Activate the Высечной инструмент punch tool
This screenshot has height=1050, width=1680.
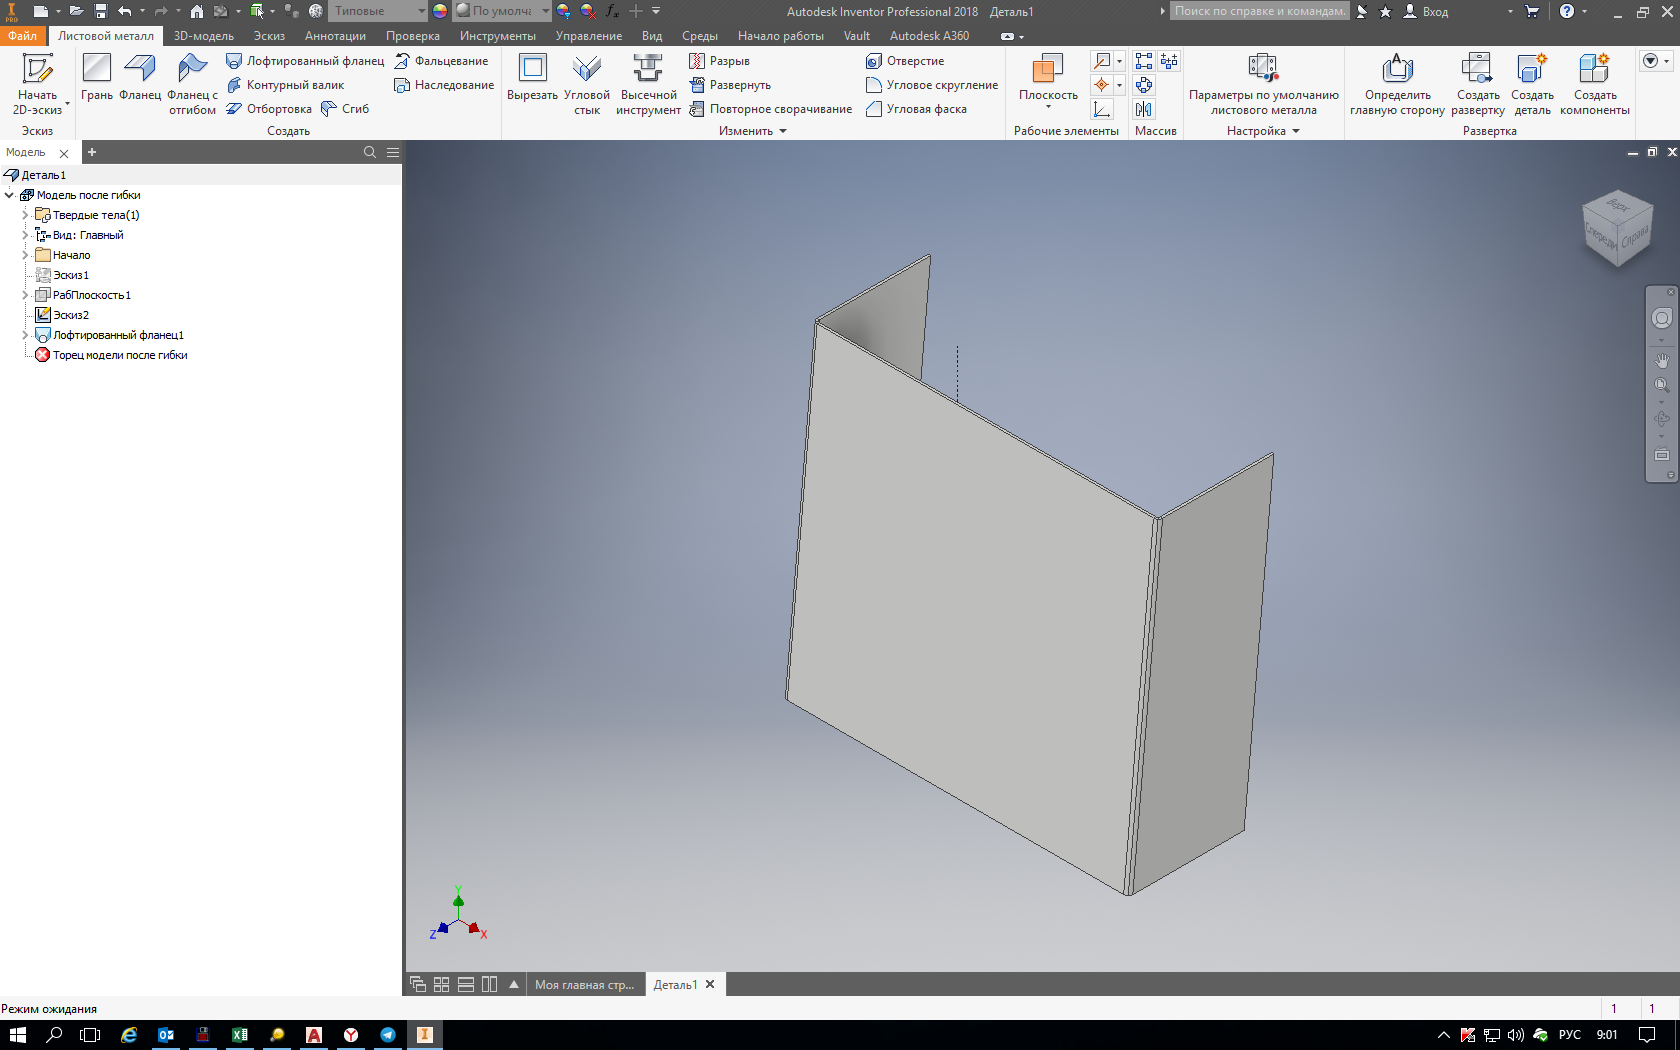648,70
